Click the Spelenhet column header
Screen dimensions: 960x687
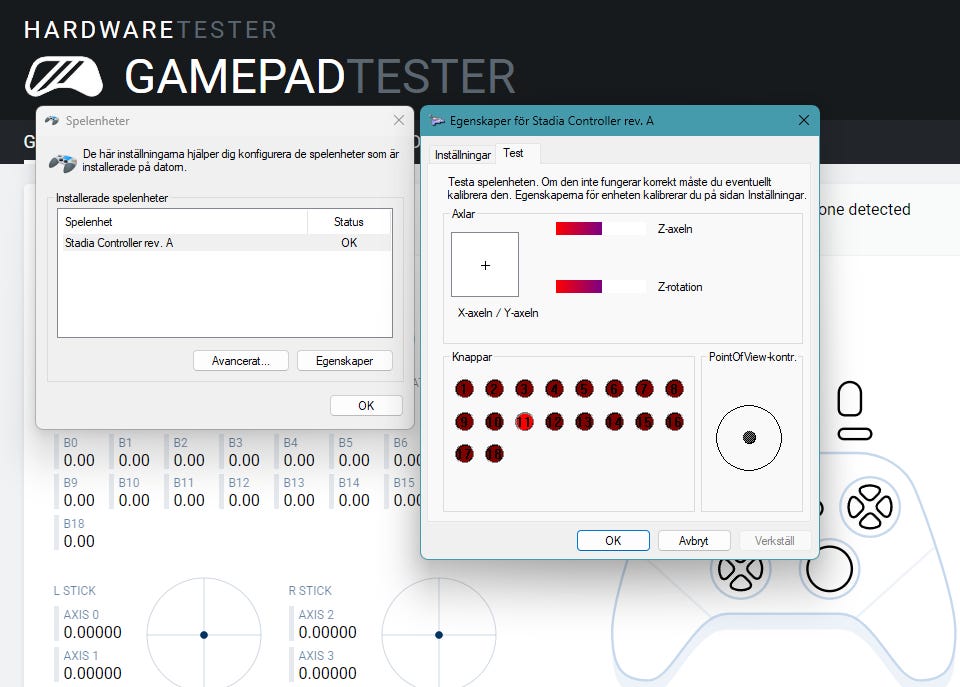tap(182, 222)
